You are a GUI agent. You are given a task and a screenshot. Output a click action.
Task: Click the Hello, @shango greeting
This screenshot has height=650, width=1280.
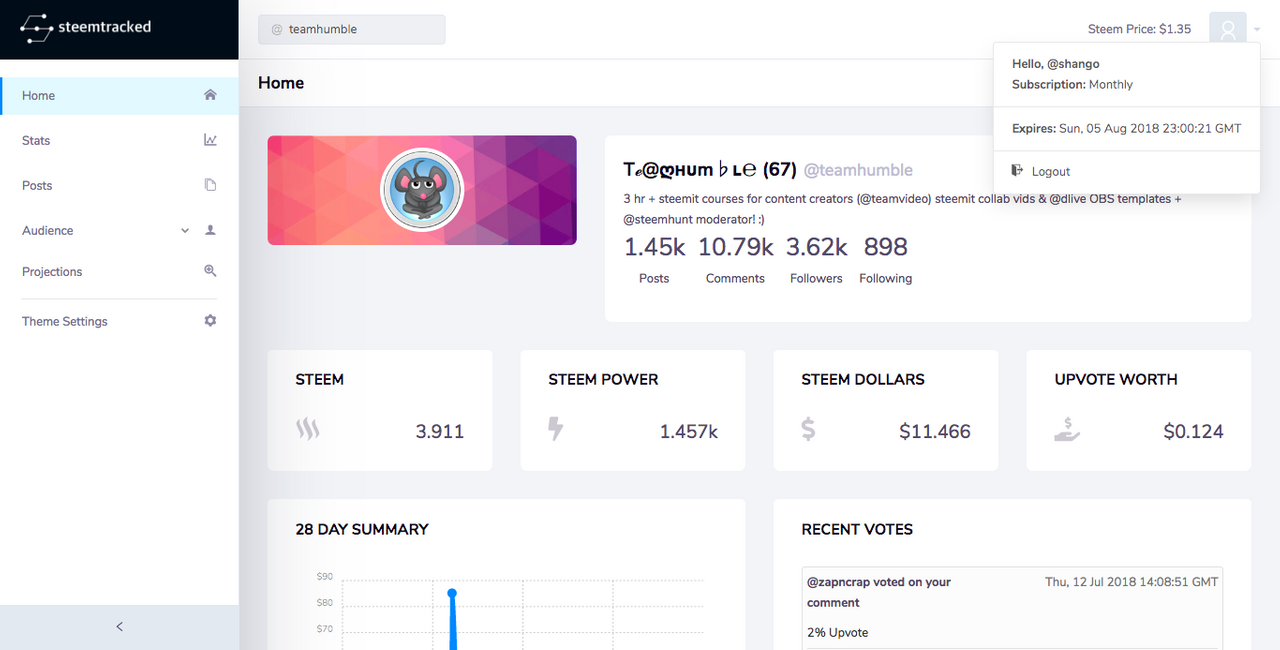(1056, 64)
